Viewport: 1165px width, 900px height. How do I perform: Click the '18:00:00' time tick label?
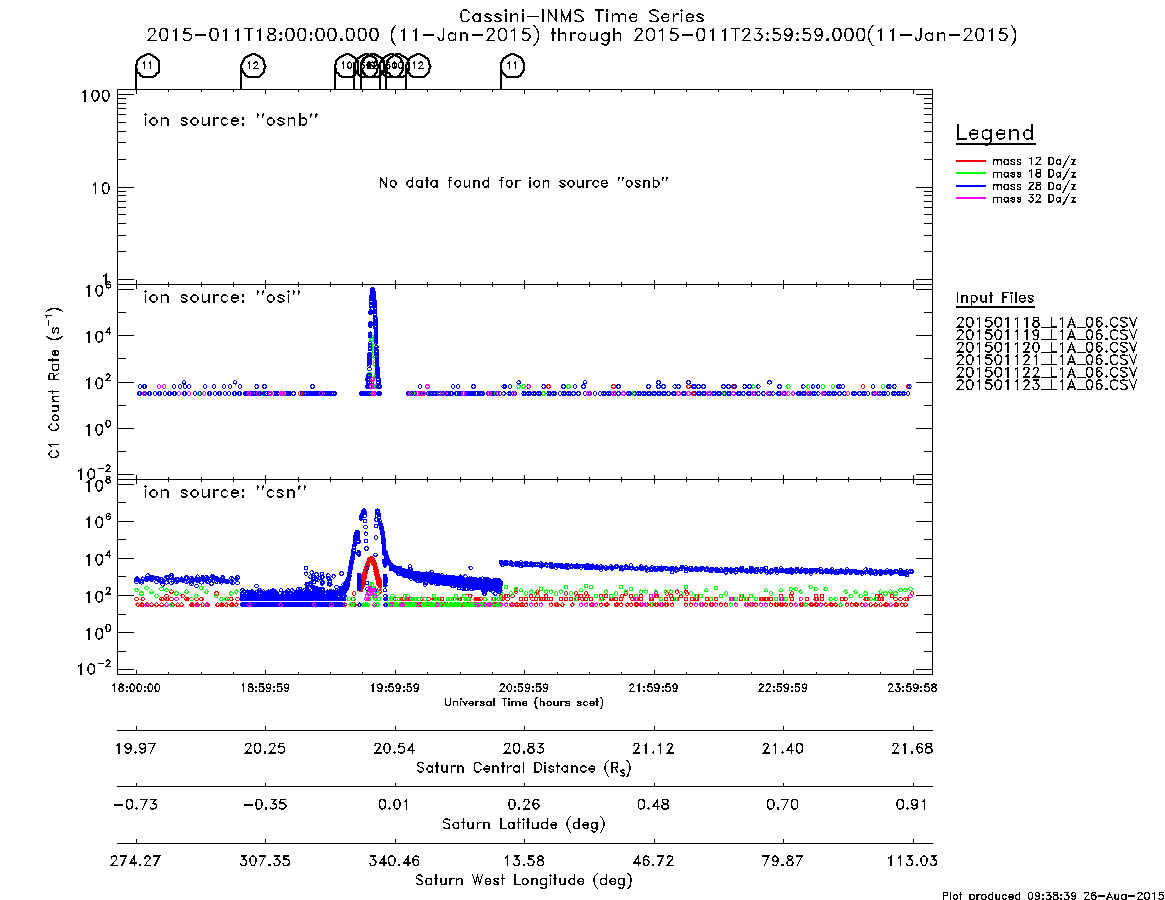click(136, 688)
